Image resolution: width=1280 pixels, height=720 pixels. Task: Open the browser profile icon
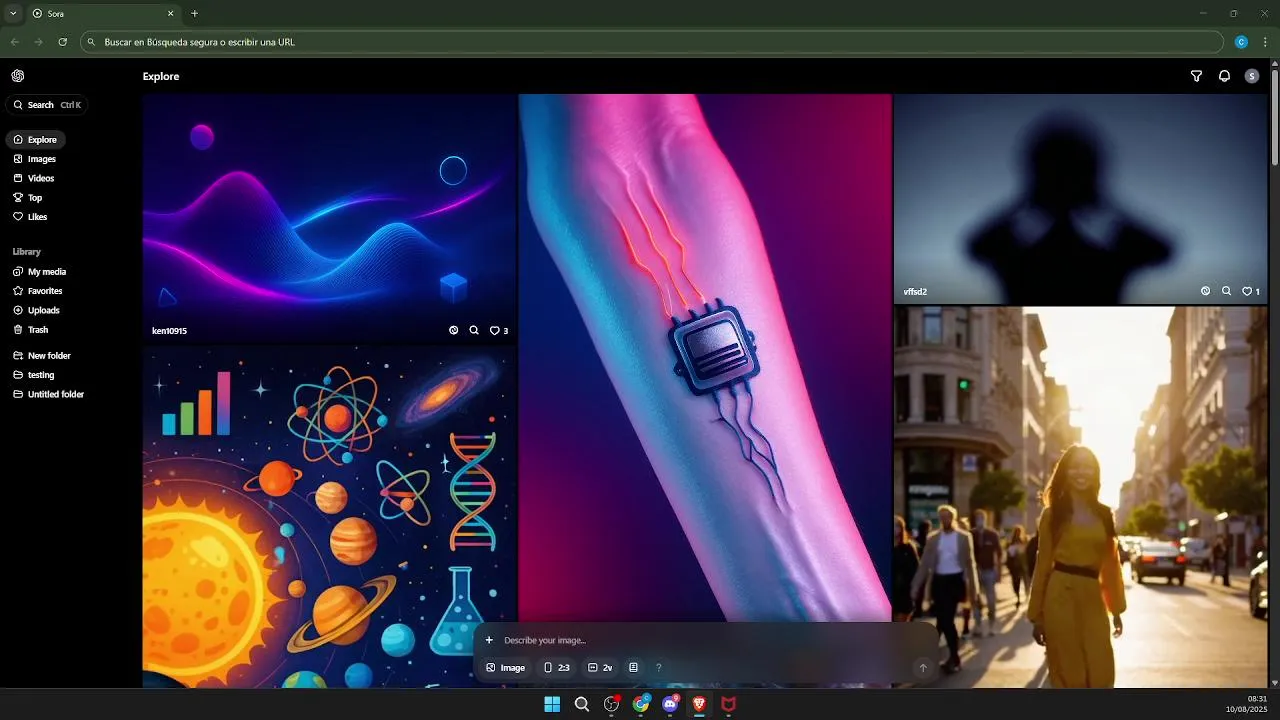tap(1241, 42)
